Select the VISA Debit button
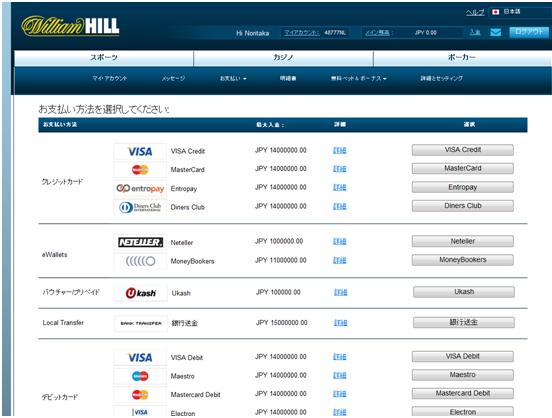552x418 pixels. (x=463, y=356)
